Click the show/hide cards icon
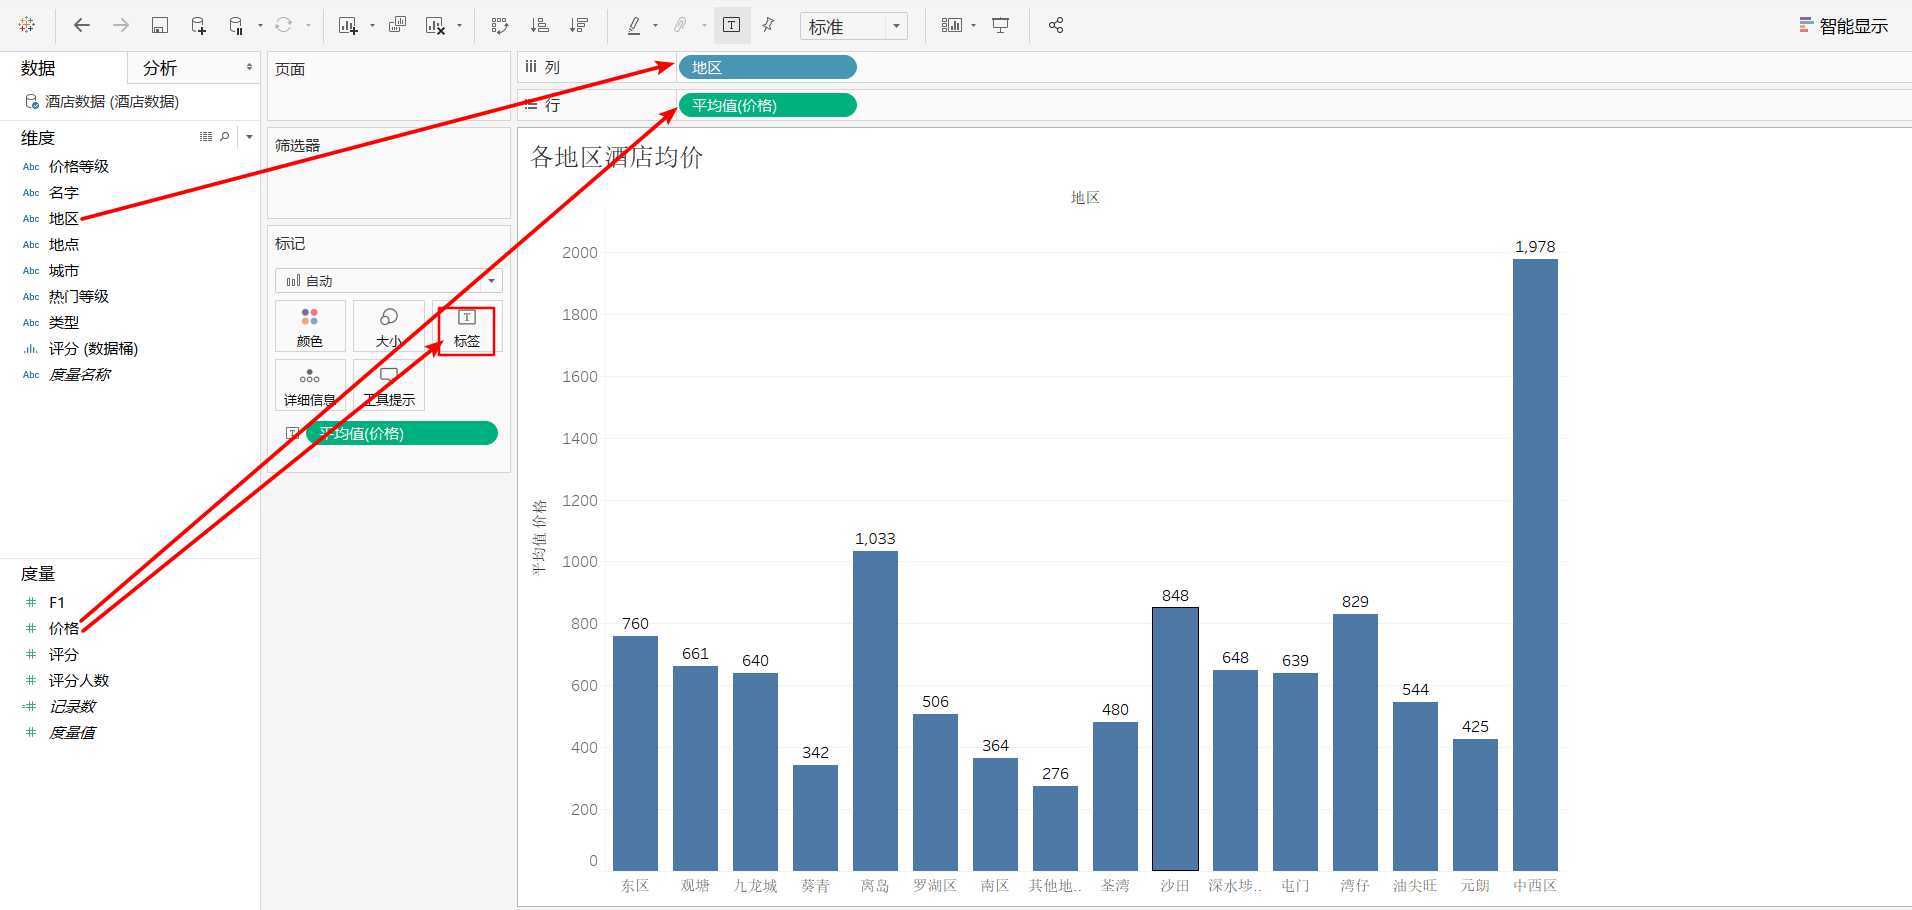The height and width of the screenshot is (910, 1912). click(952, 25)
